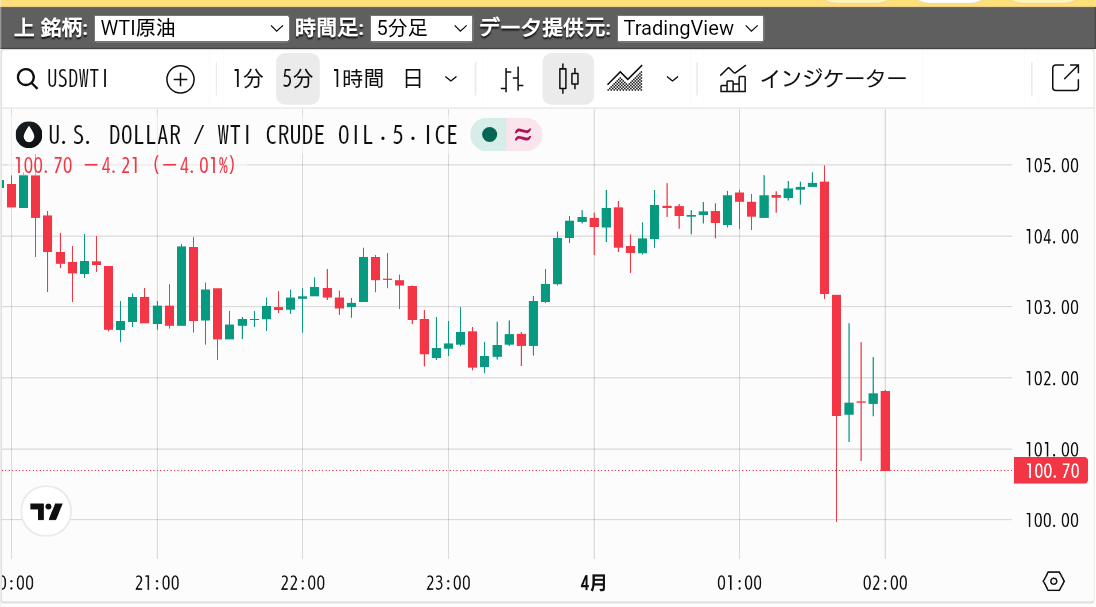Select the candlestick chart style icon
1096x607 pixels.
(569, 79)
